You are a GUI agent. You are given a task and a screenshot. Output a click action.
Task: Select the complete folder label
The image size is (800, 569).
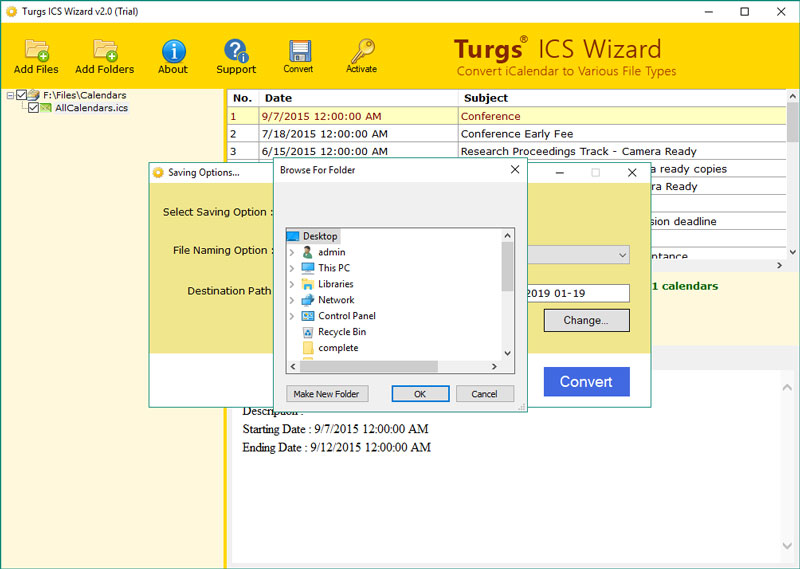pyautogui.click(x=338, y=348)
